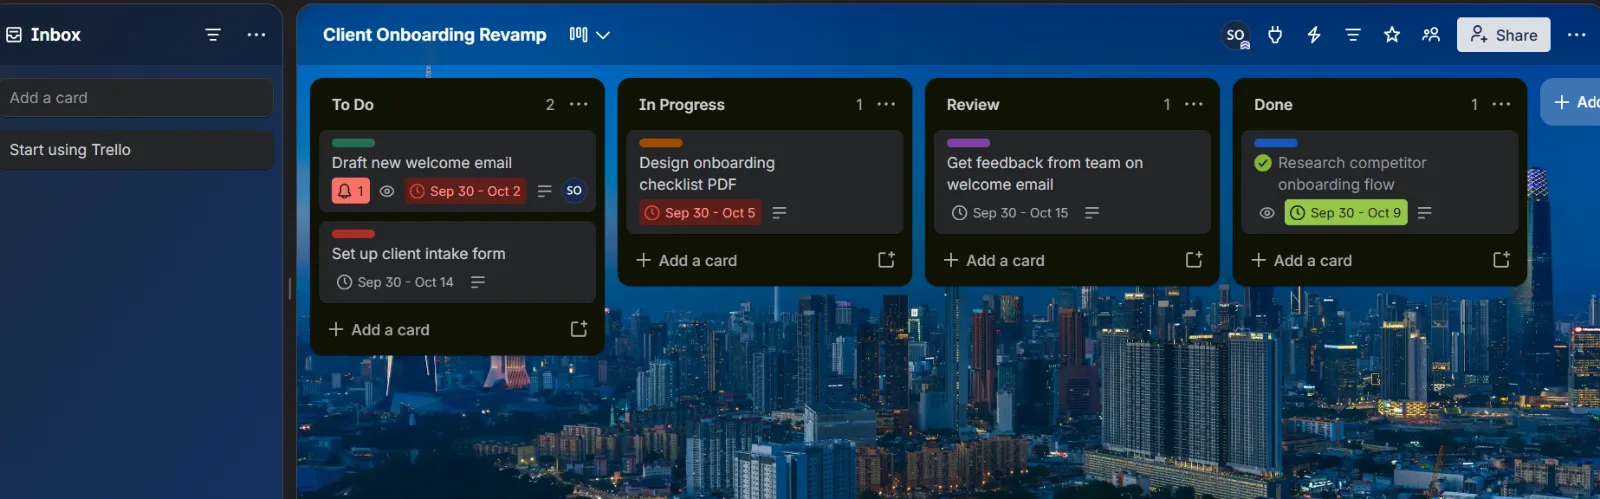Click the description icon on Set up client intake form

[x=478, y=282]
